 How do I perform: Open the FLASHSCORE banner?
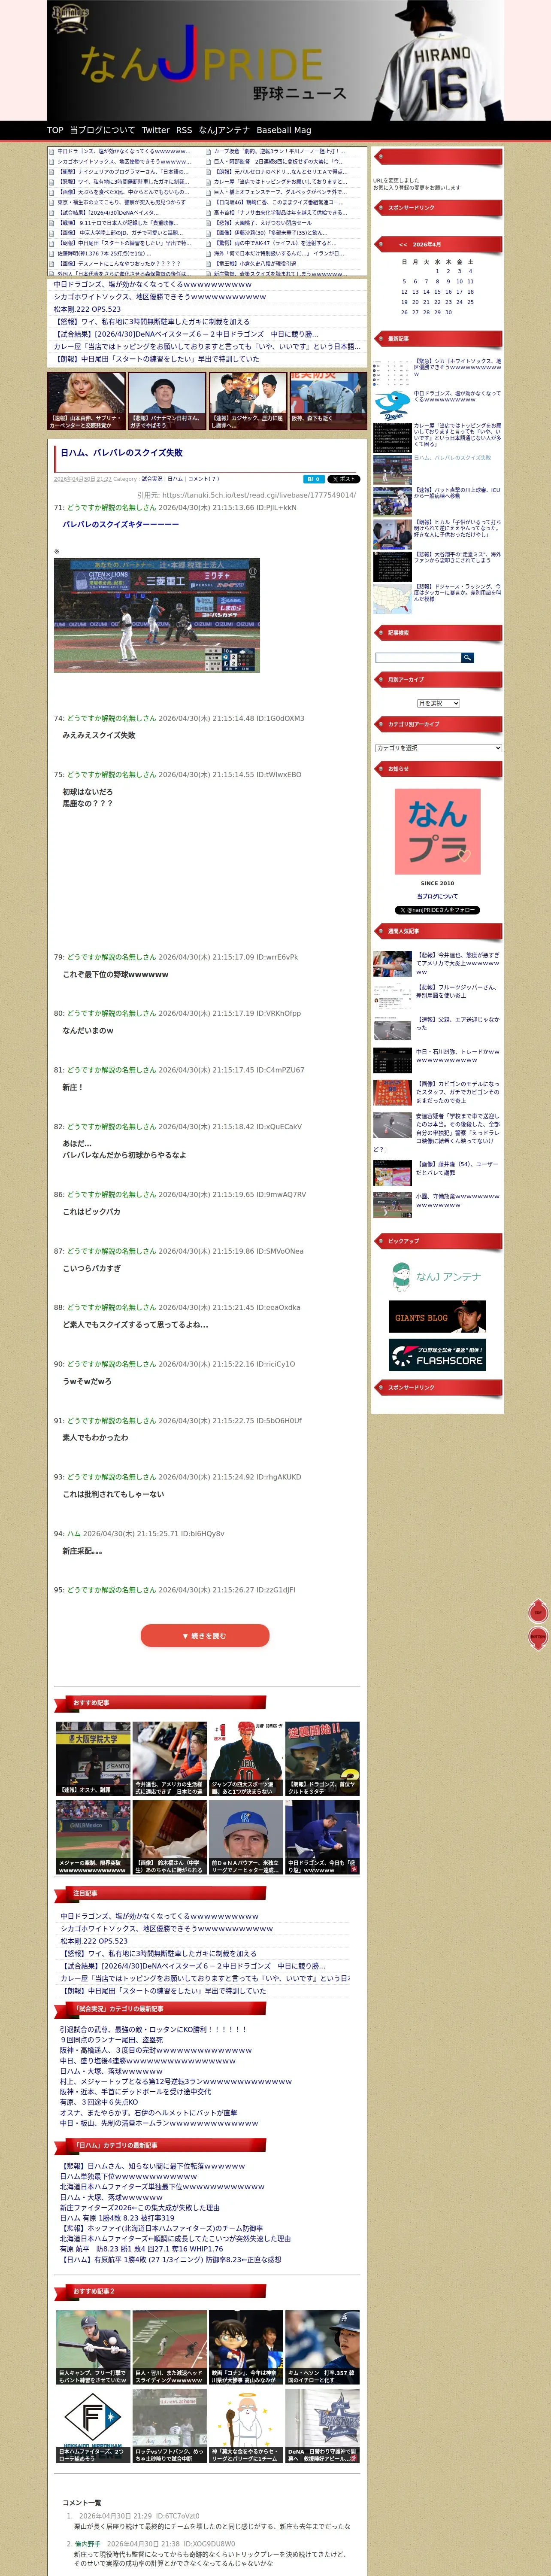(x=437, y=1355)
